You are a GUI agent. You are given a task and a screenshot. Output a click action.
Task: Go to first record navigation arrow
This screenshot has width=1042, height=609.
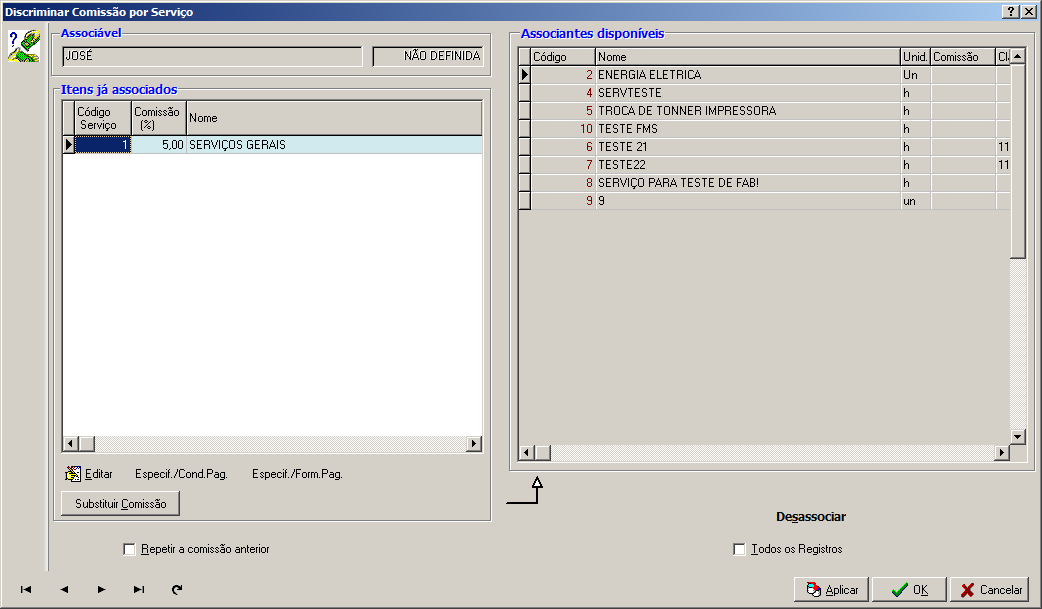[26, 590]
